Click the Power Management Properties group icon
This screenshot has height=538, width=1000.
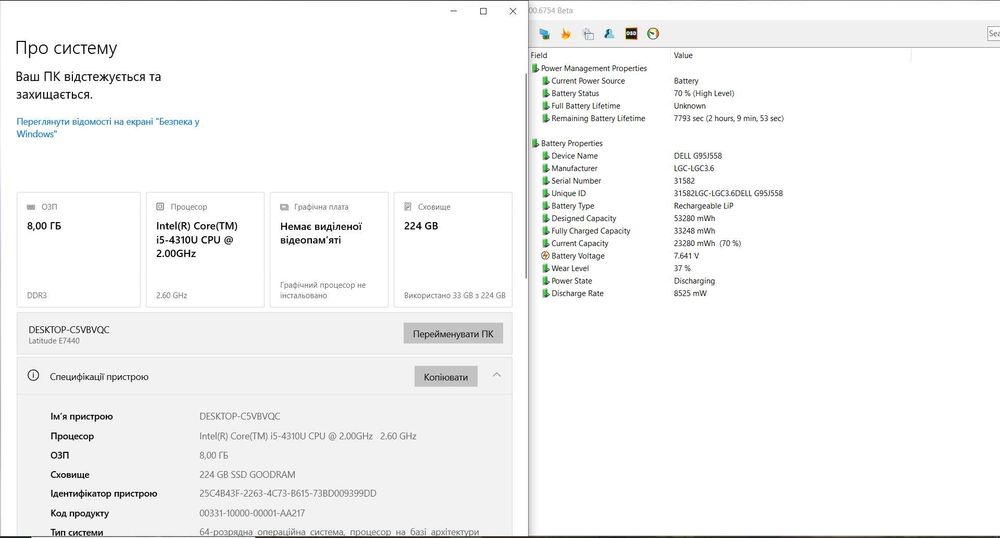[x=535, y=68]
